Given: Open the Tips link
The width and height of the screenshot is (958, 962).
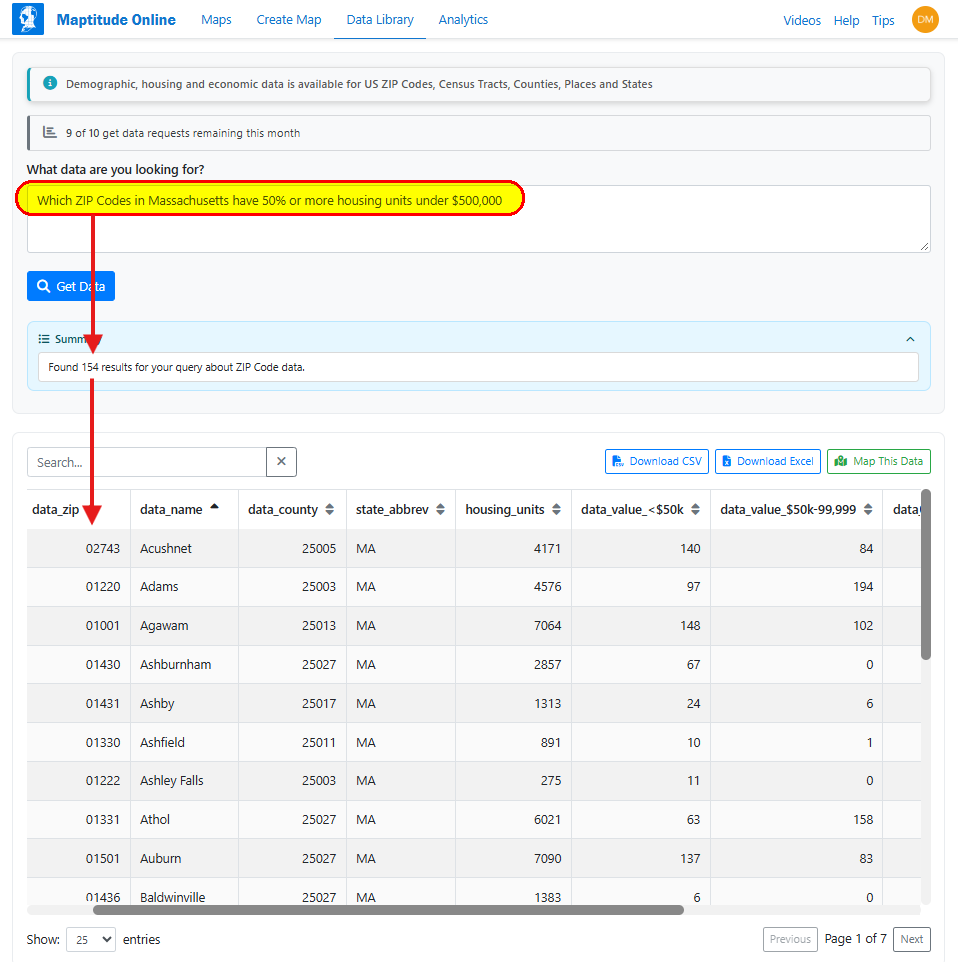Looking at the screenshot, I should tap(883, 20).
